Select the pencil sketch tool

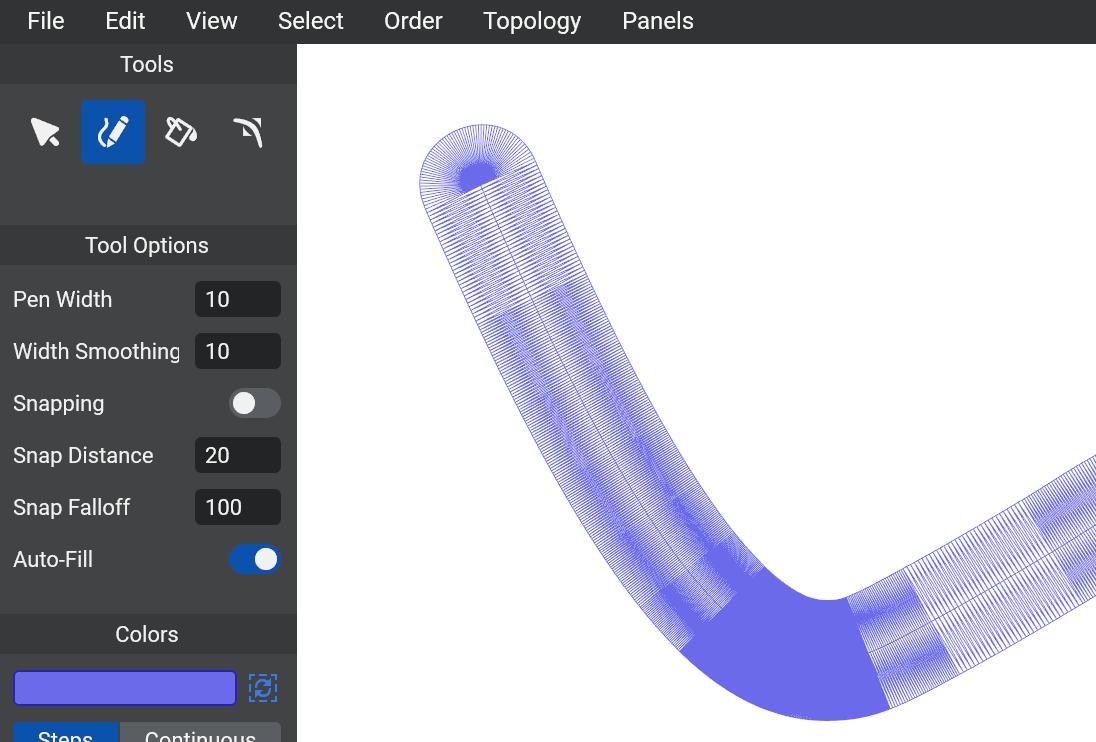coord(113,132)
